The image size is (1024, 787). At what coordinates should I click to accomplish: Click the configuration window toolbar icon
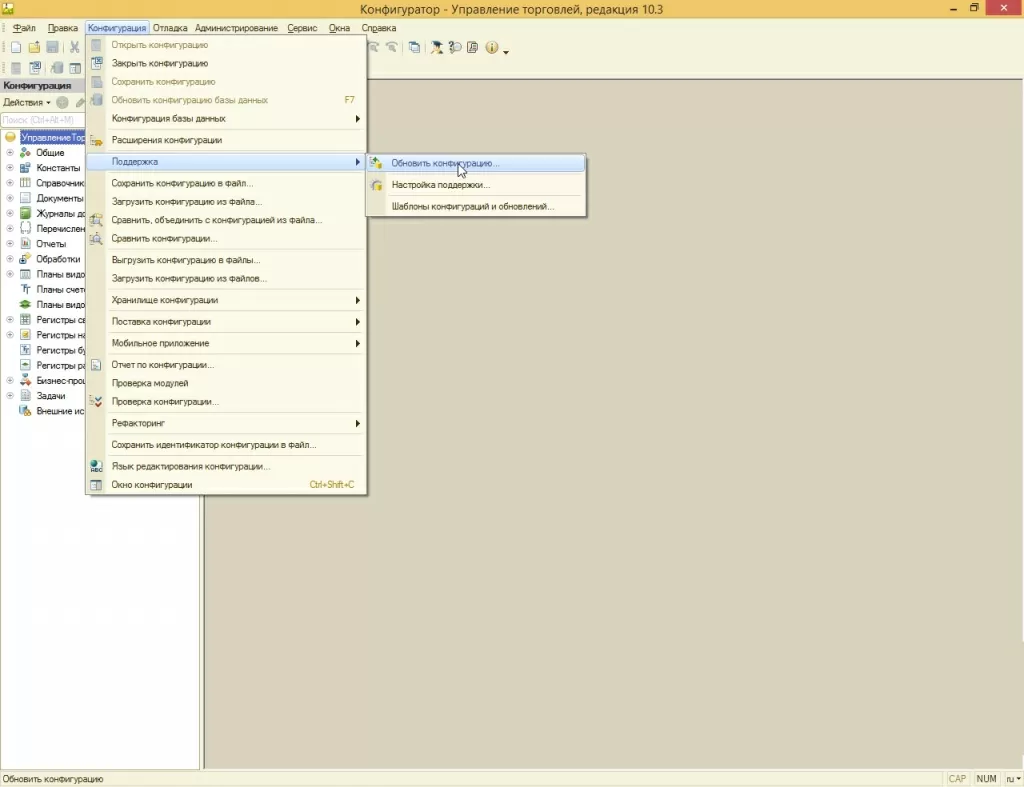[75, 67]
